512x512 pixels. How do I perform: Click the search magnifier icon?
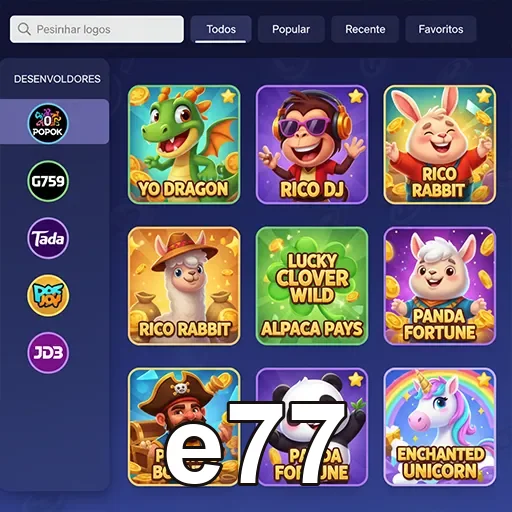[24, 29]
